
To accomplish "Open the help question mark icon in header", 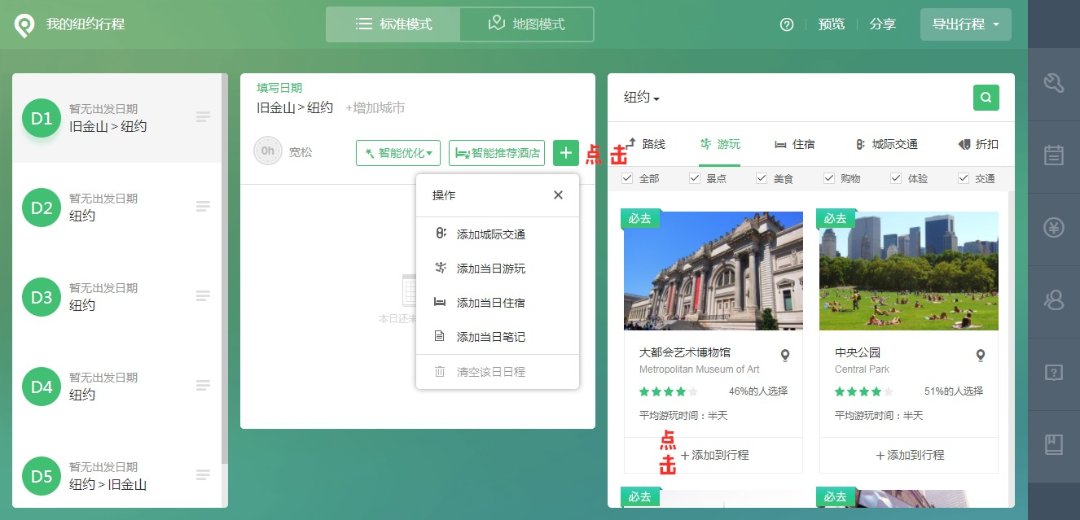I will click(x=786, y=24).
